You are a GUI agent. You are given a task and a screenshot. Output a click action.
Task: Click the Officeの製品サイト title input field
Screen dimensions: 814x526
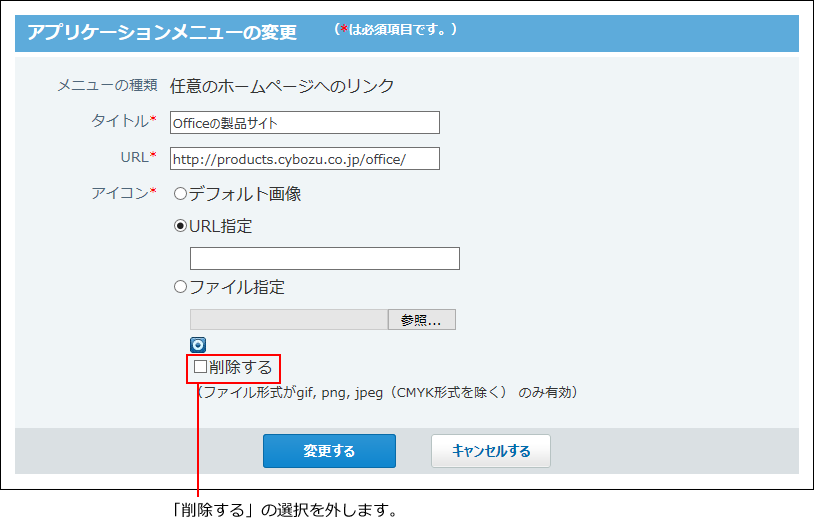pos(305,123)
